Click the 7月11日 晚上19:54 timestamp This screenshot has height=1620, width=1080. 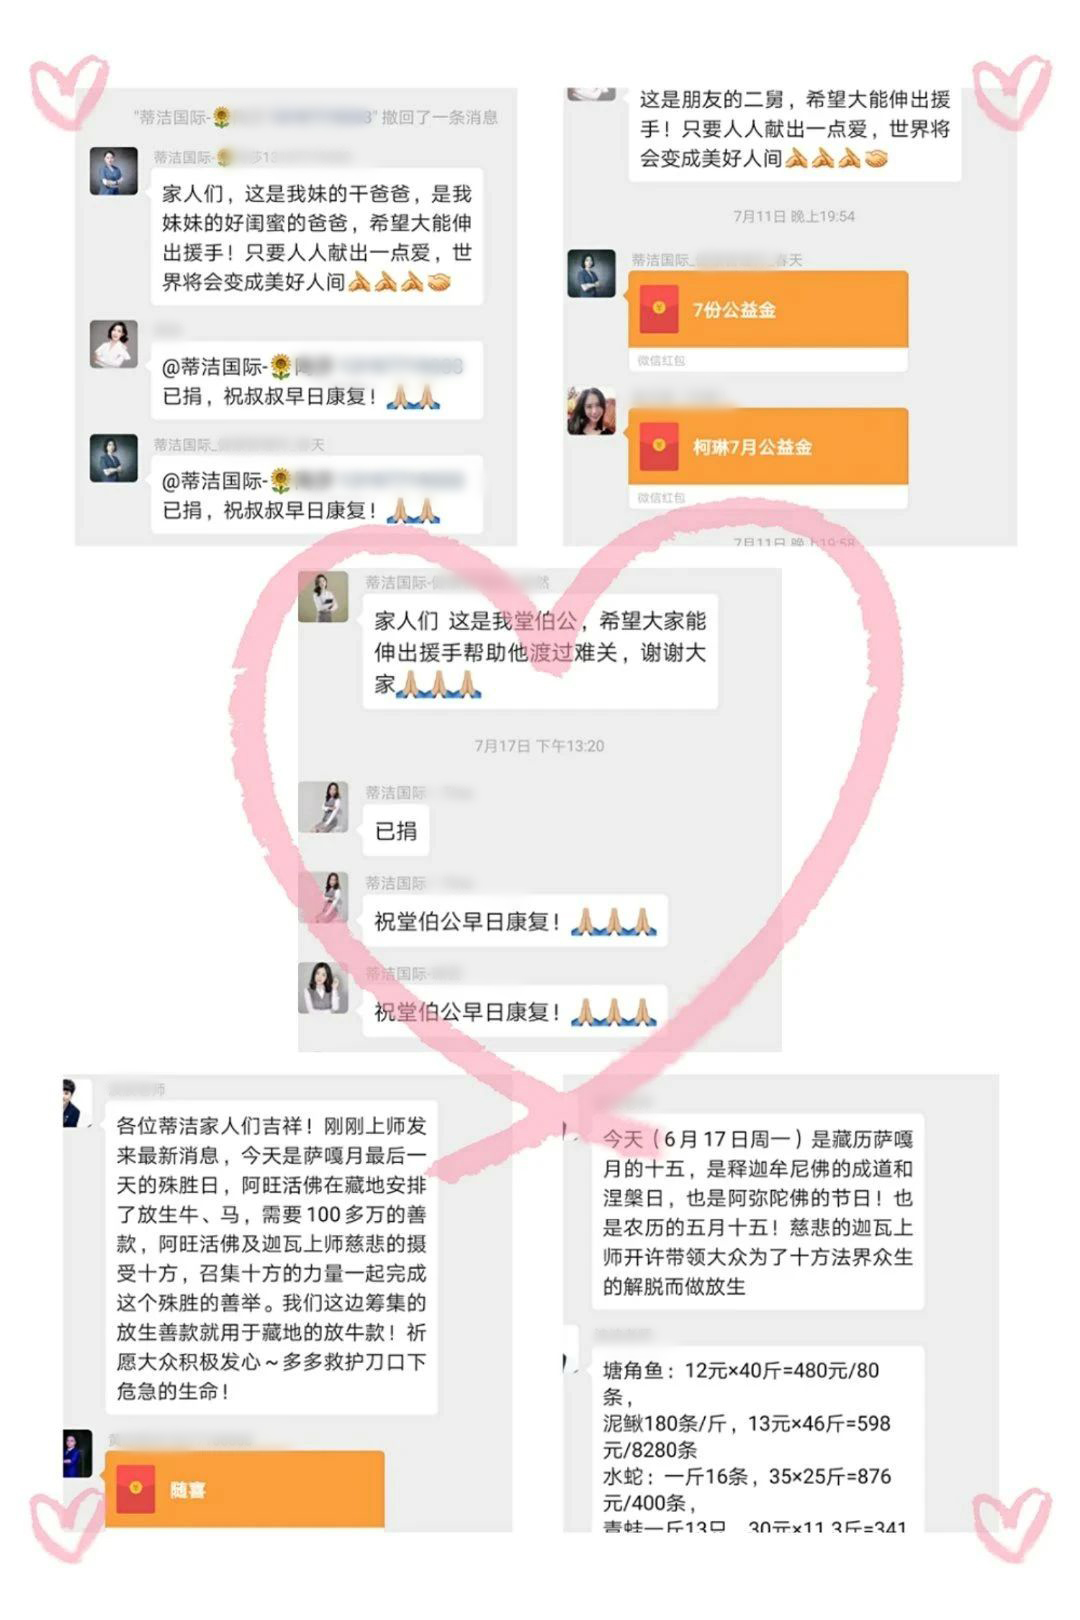(794, 216)
